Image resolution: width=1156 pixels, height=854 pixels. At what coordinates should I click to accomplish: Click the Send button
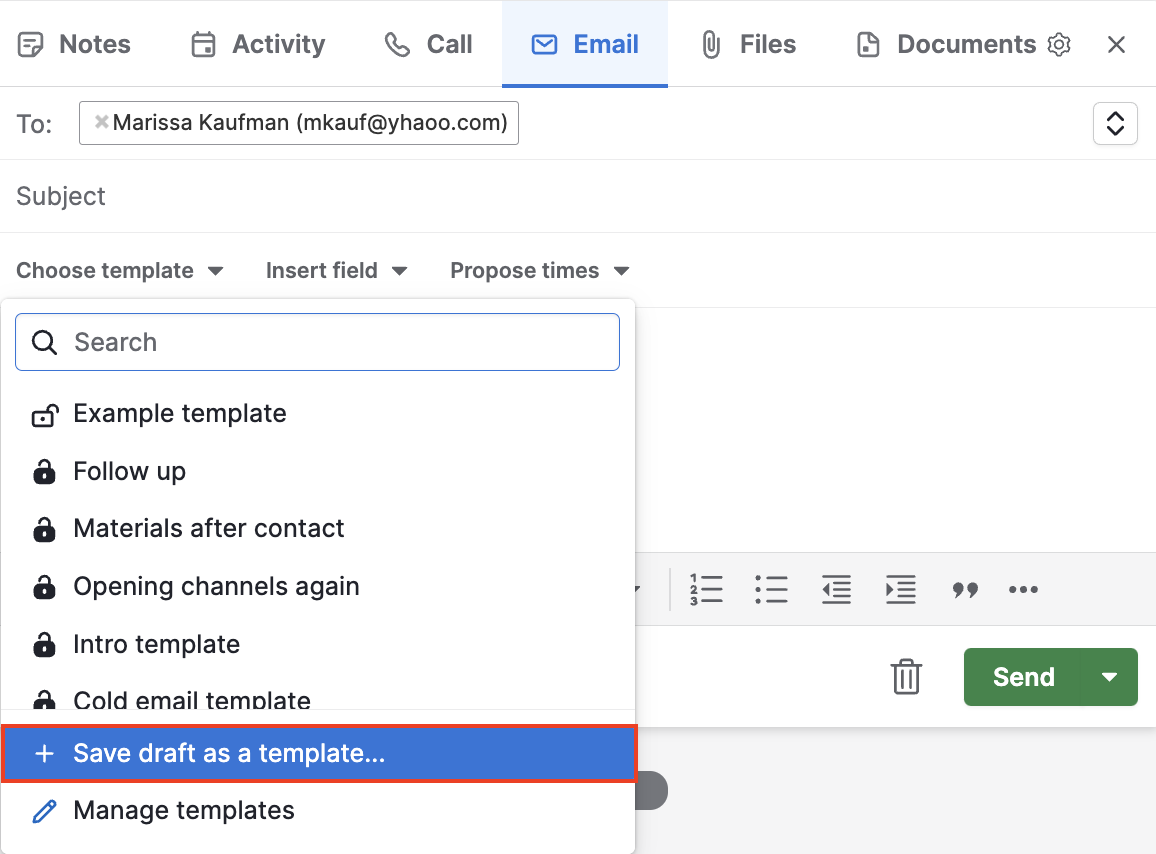1023,677
